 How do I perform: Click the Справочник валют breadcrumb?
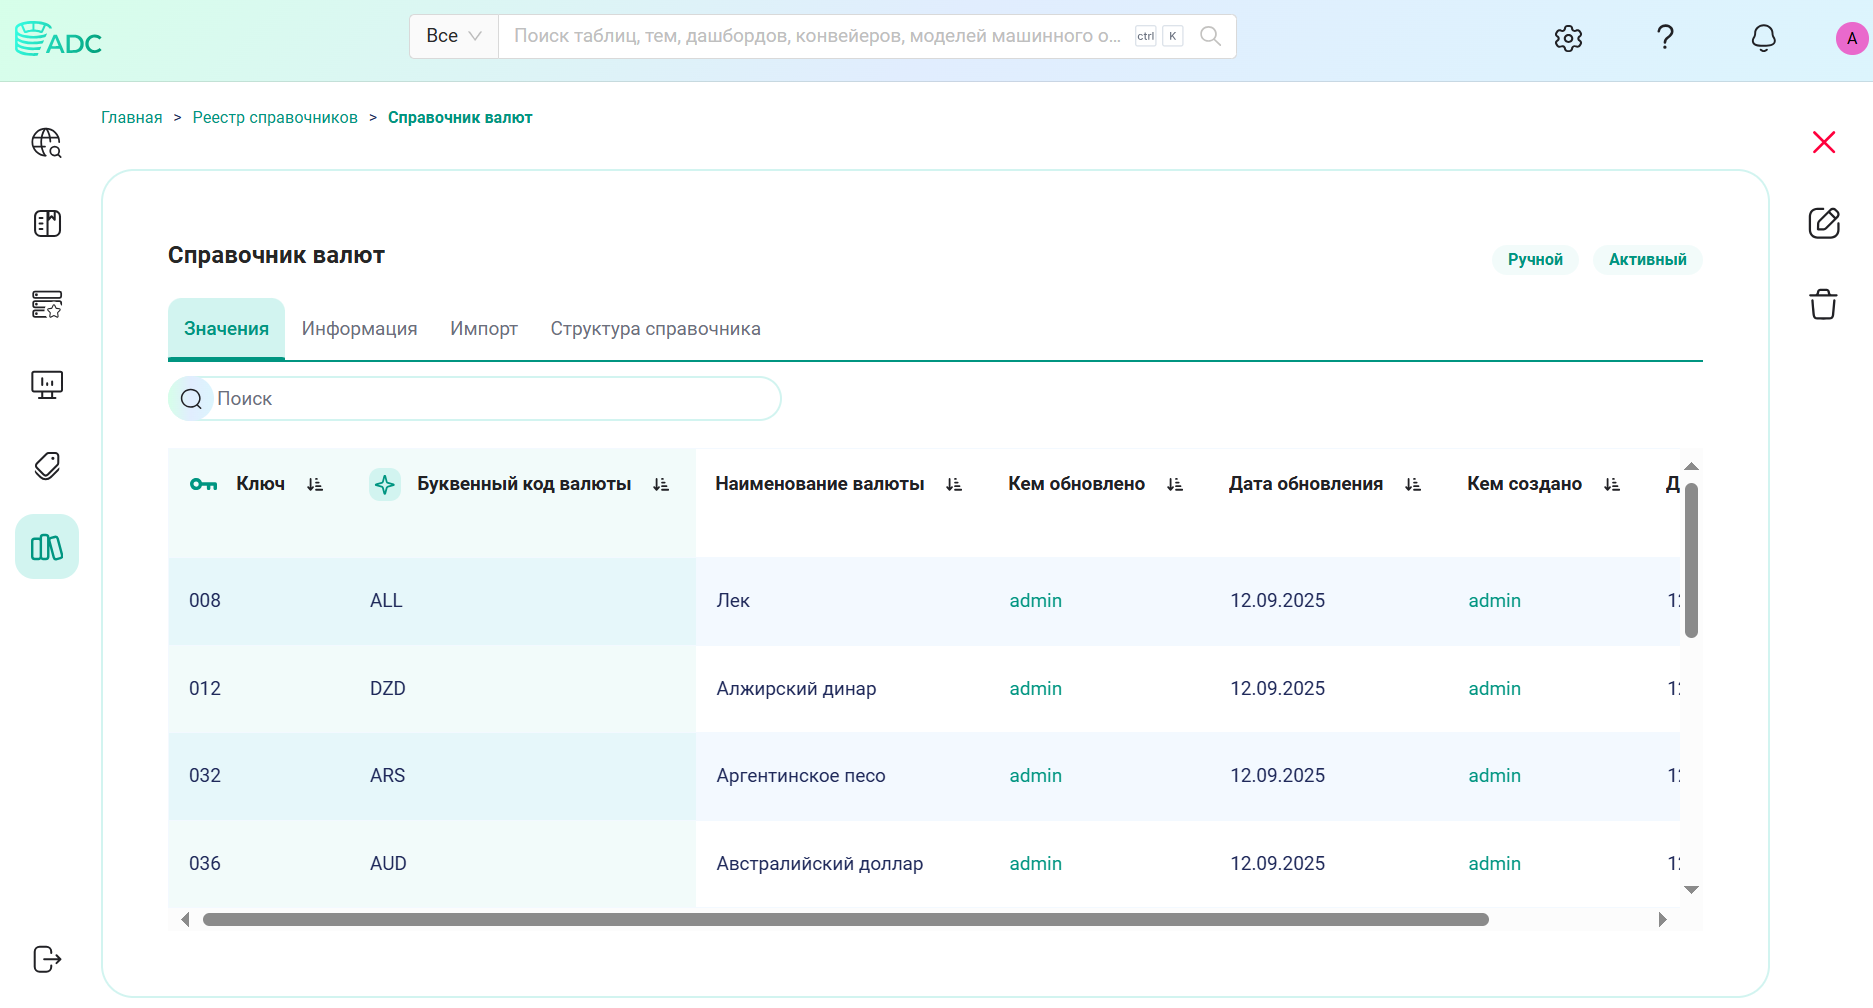pos(460,118)
